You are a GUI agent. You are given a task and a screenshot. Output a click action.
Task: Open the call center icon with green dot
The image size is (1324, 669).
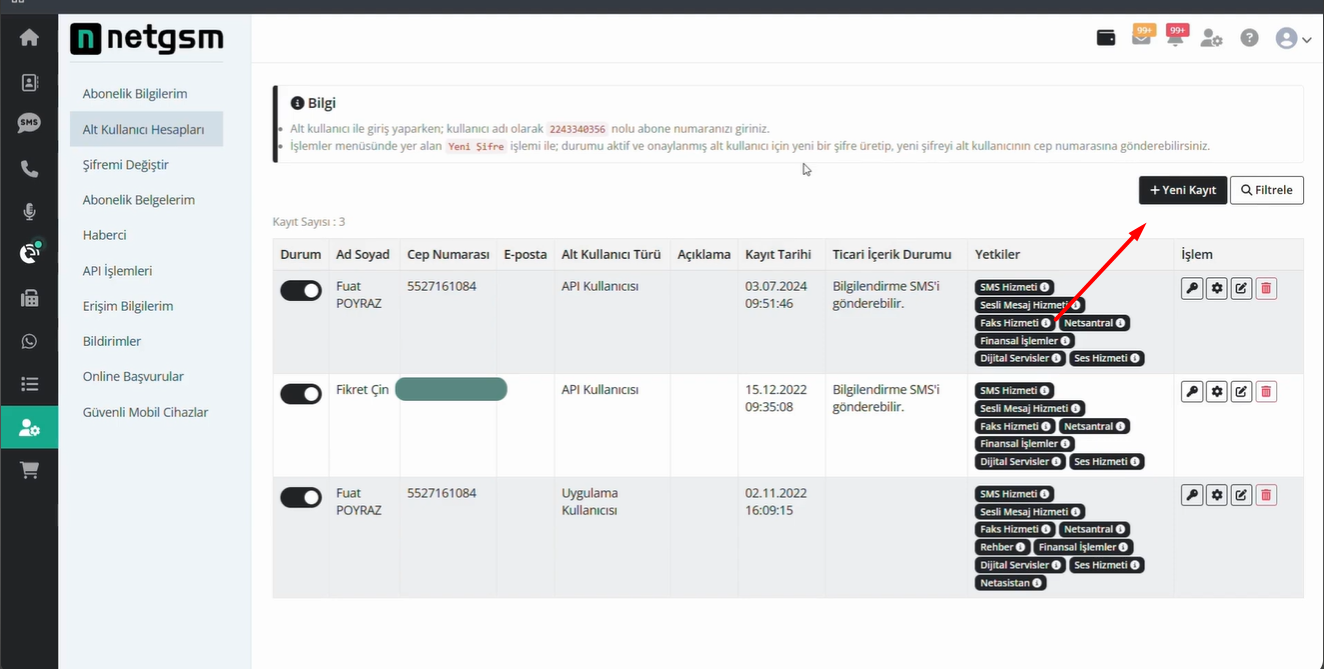[30, 253]
